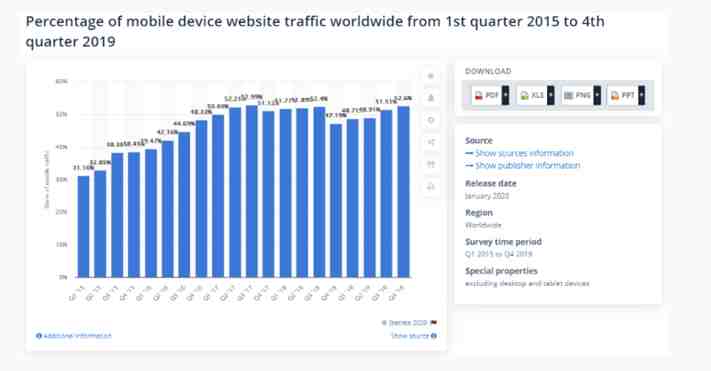Download the chart as PNG

point(577,95)
